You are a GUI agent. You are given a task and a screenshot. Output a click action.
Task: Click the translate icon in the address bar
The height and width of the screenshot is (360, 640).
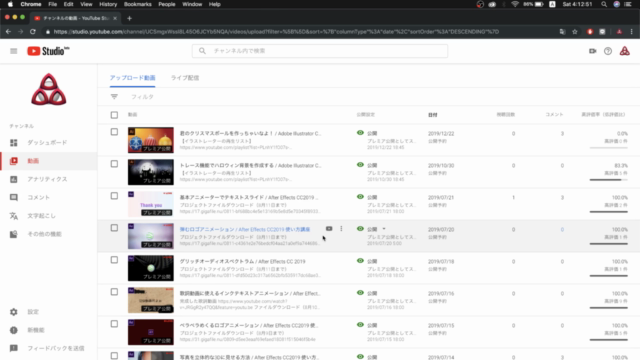(x=562, y=31)
